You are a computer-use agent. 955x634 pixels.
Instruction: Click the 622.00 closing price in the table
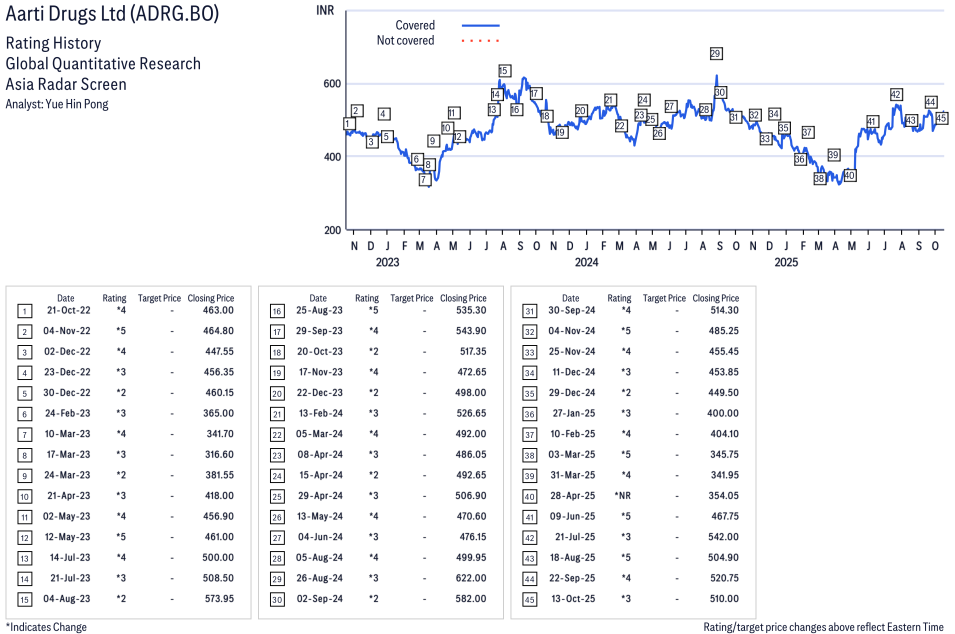pyautogui.click(x=468, y=578)
